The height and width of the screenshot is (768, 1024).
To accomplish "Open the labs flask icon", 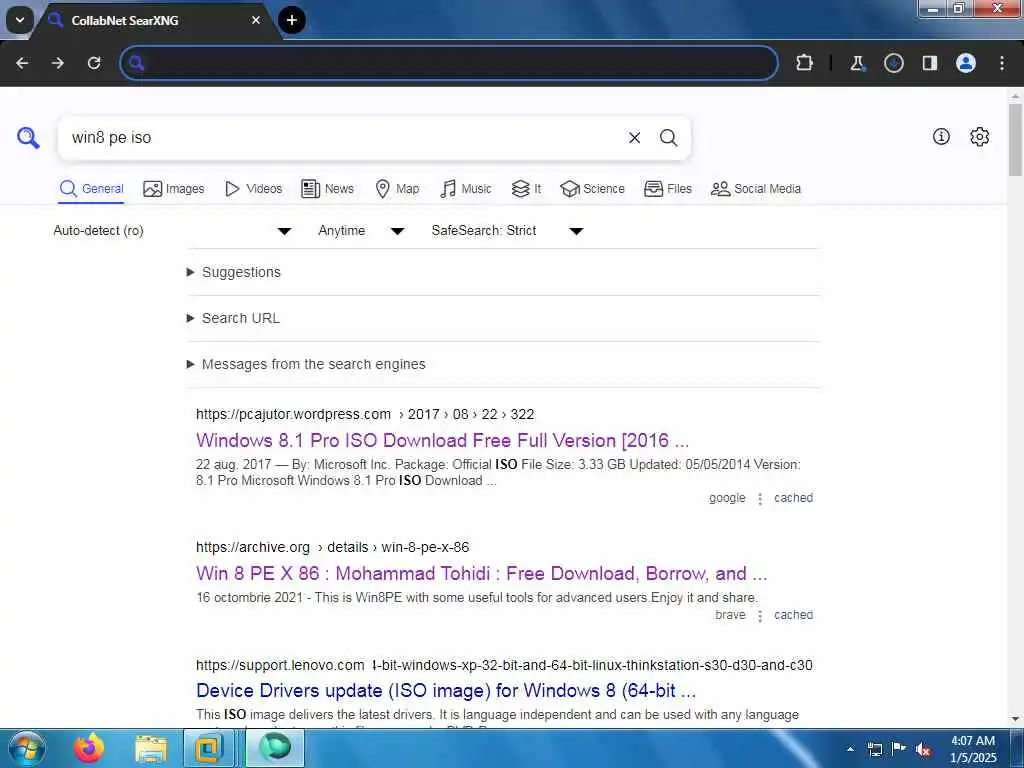I will [857, 63].
